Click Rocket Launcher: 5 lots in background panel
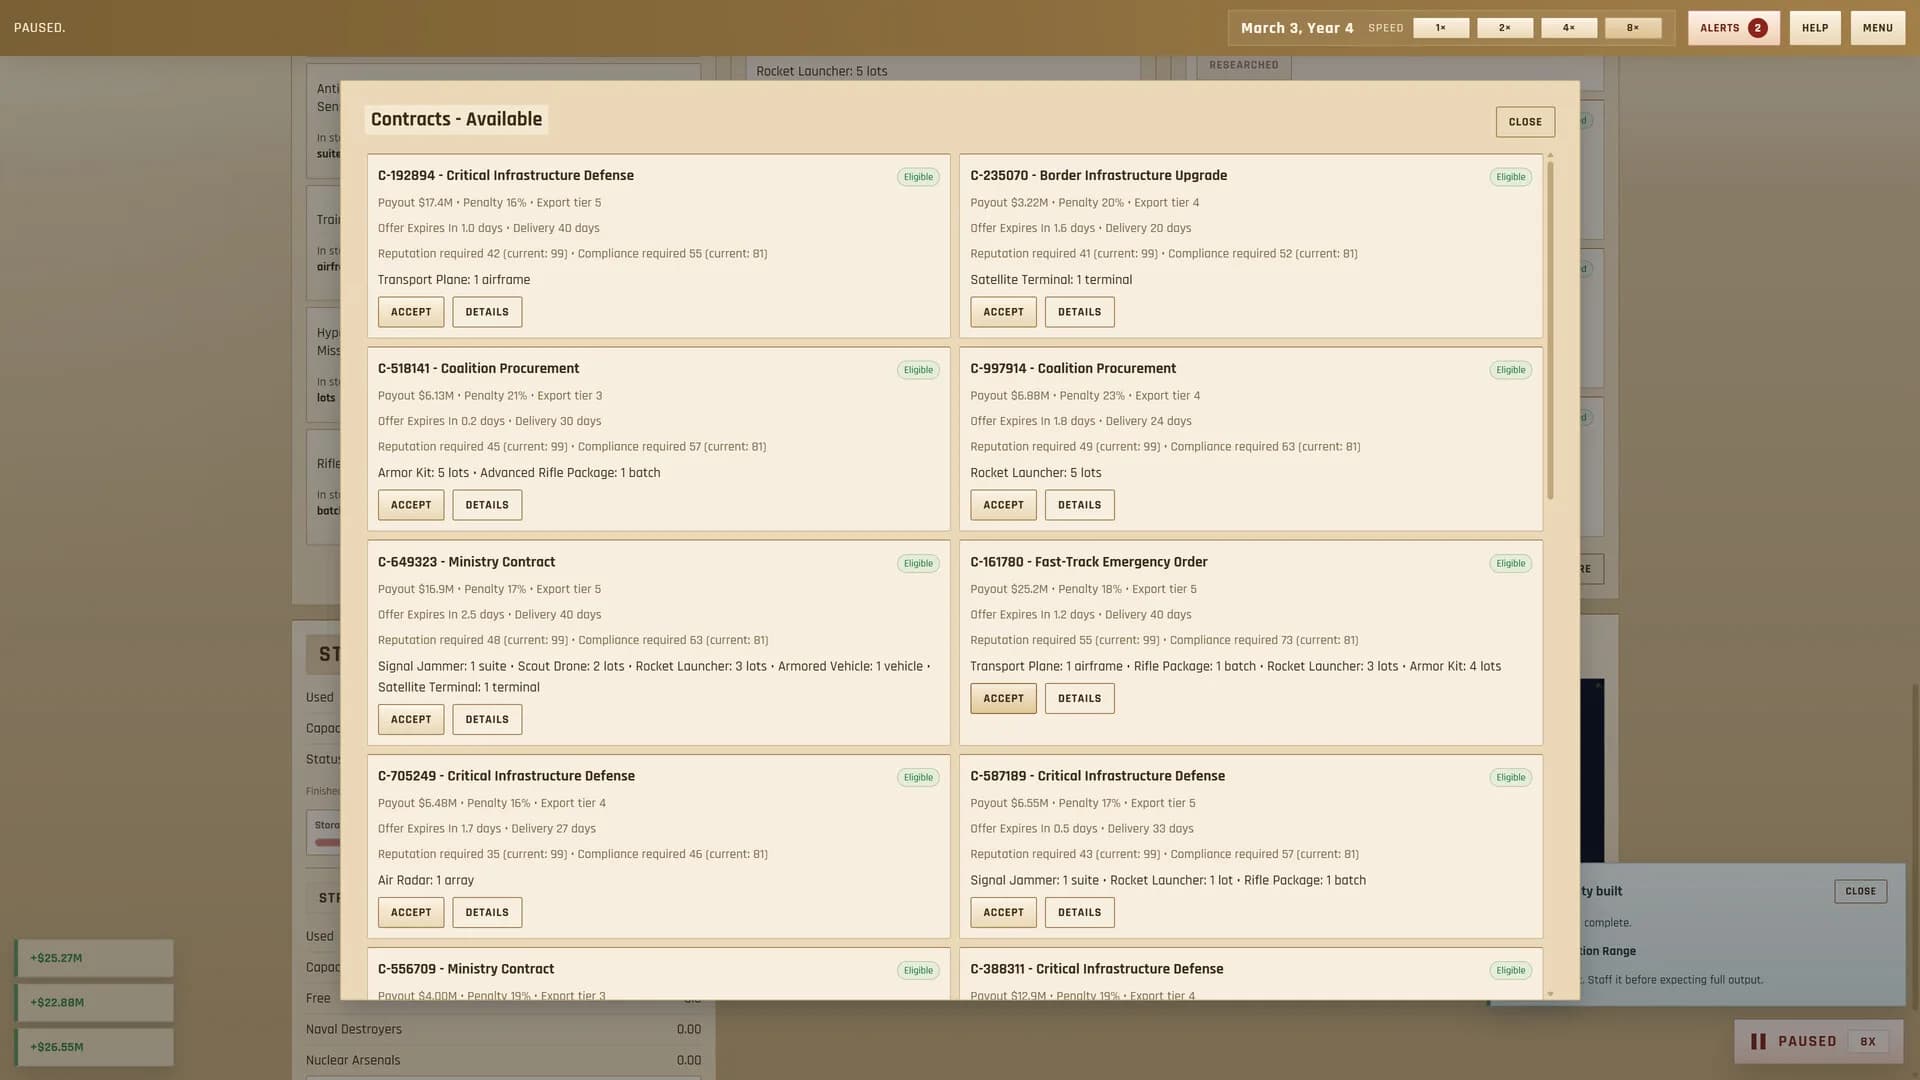1920x1080 pixels. click(x=822, y=71)
